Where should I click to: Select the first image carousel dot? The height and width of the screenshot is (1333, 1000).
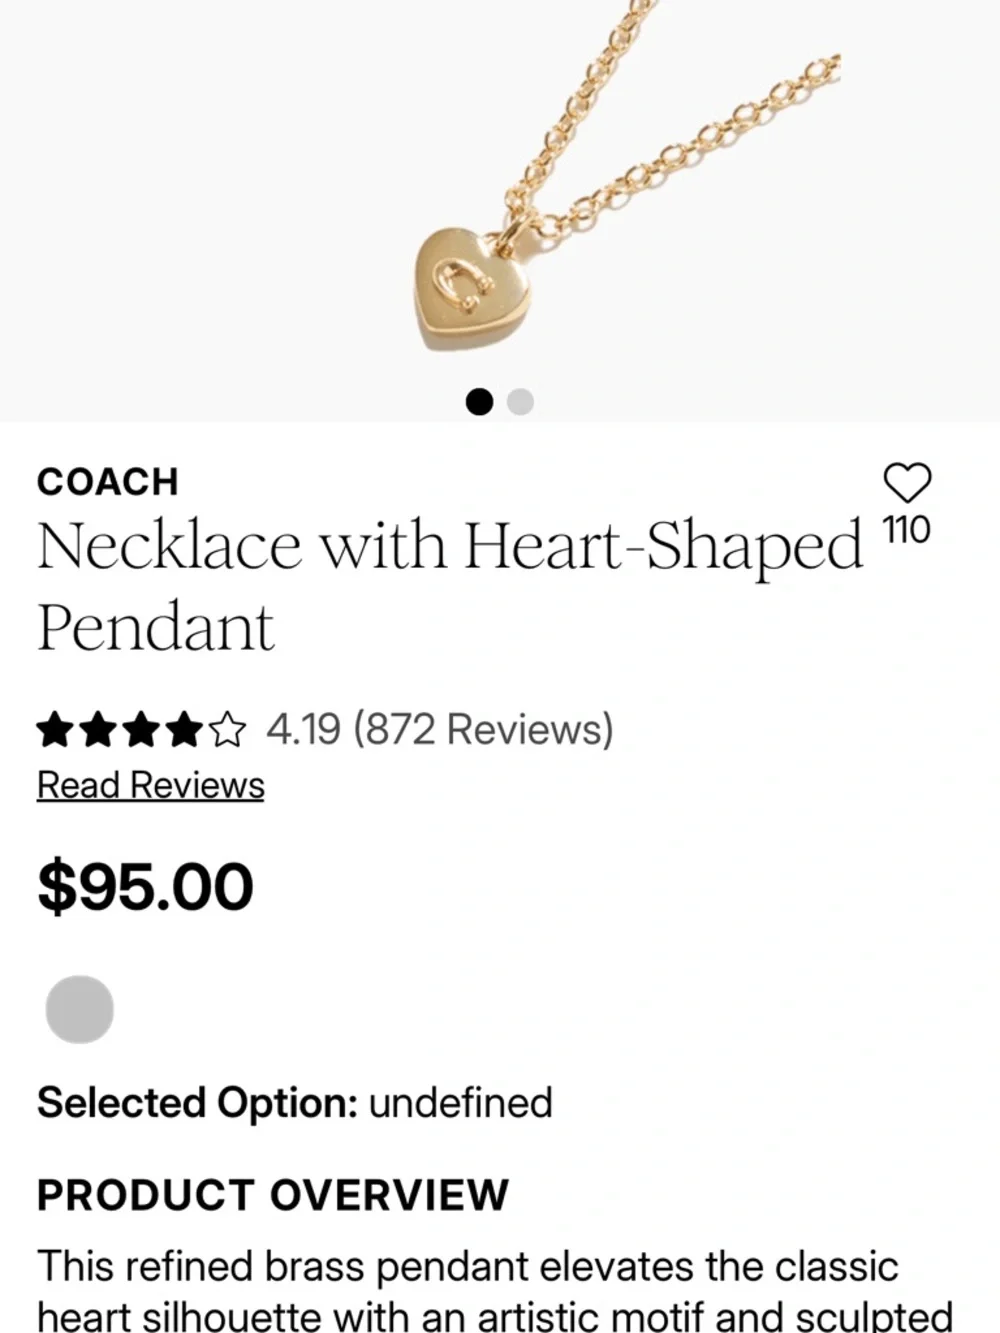[x=480, y=402]
